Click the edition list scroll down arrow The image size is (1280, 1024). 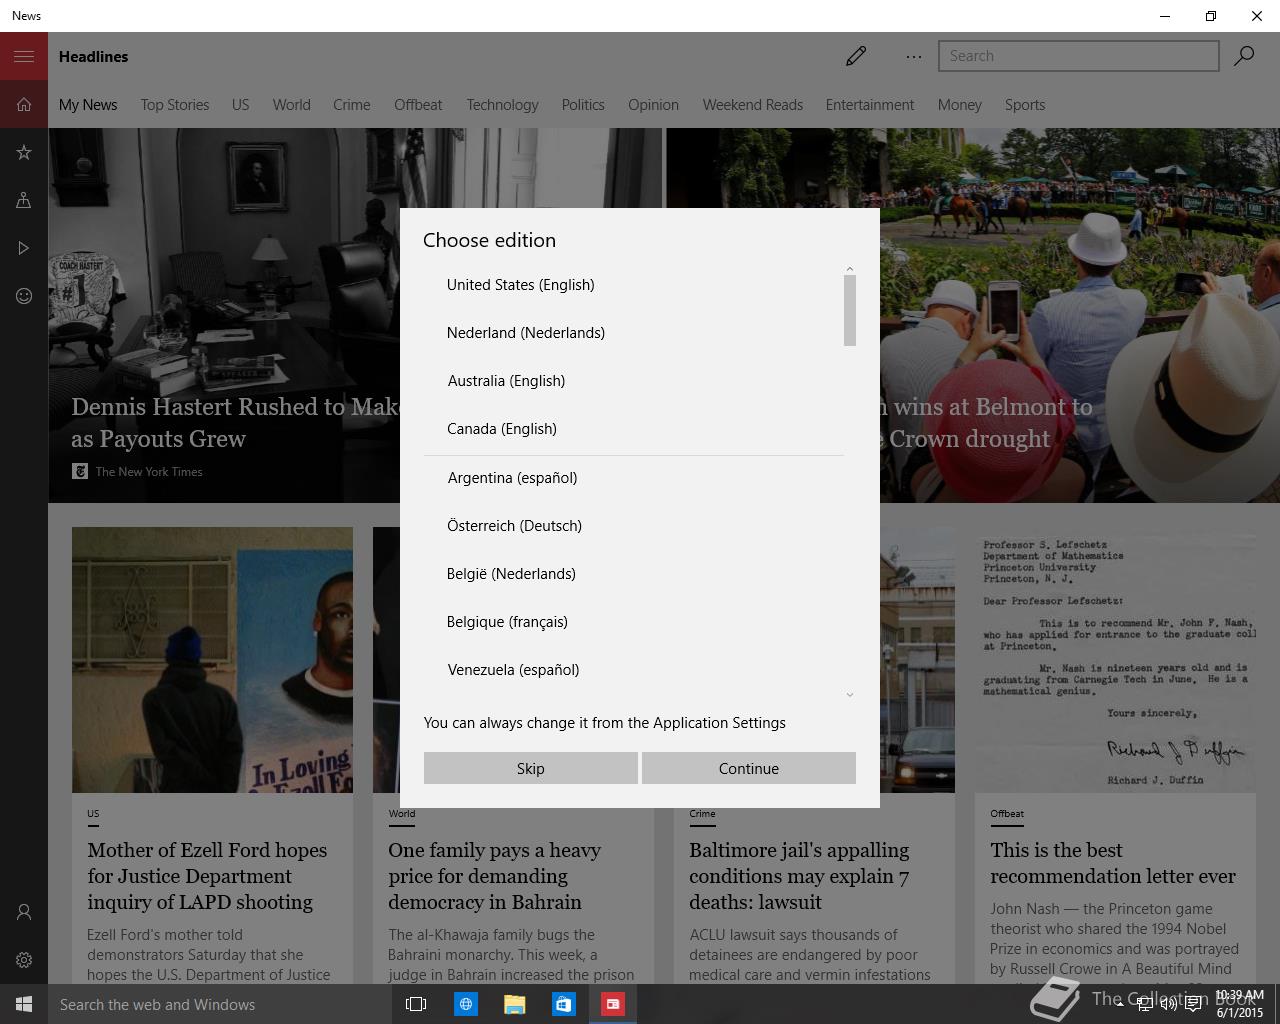point(850,695)
